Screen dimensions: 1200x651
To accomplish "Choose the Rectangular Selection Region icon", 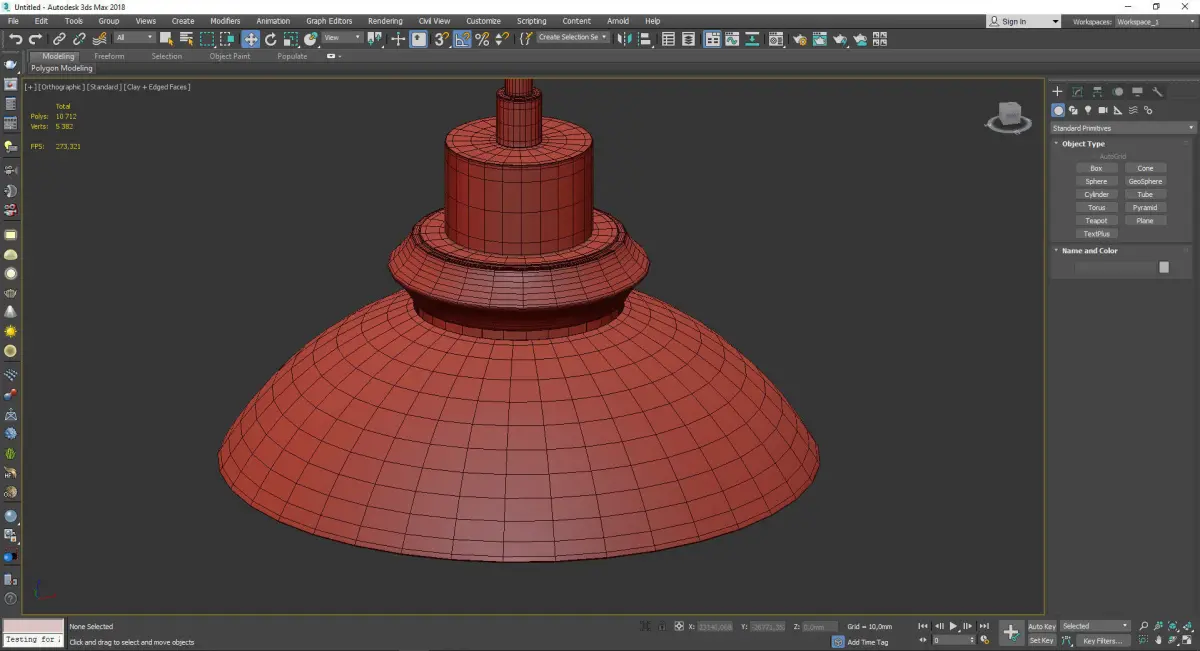I will (207, 39).
